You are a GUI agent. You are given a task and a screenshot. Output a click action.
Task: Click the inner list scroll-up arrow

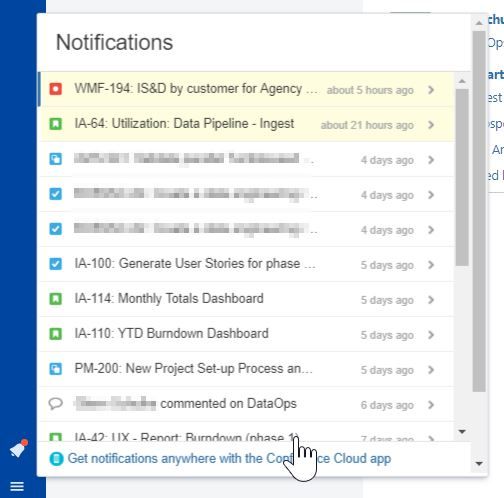click(x=462, y=81)
